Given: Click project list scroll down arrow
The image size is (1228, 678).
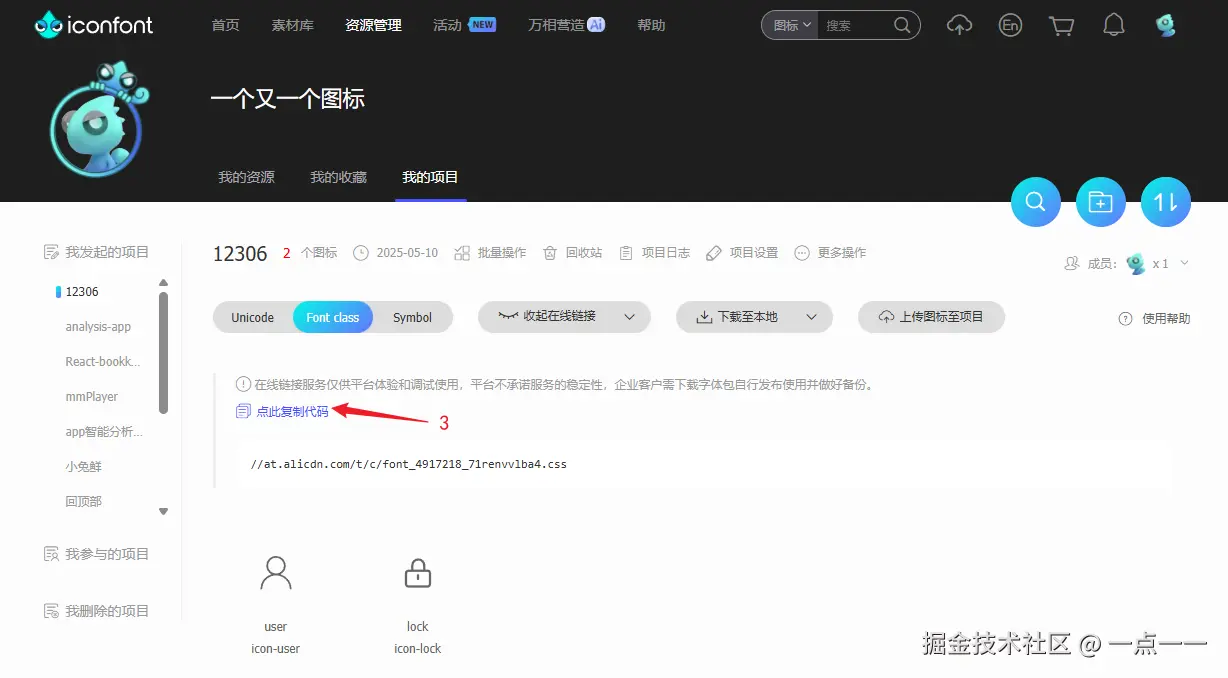Looking at the screenshot, I should pyautogui.click(x=164, y=511).
